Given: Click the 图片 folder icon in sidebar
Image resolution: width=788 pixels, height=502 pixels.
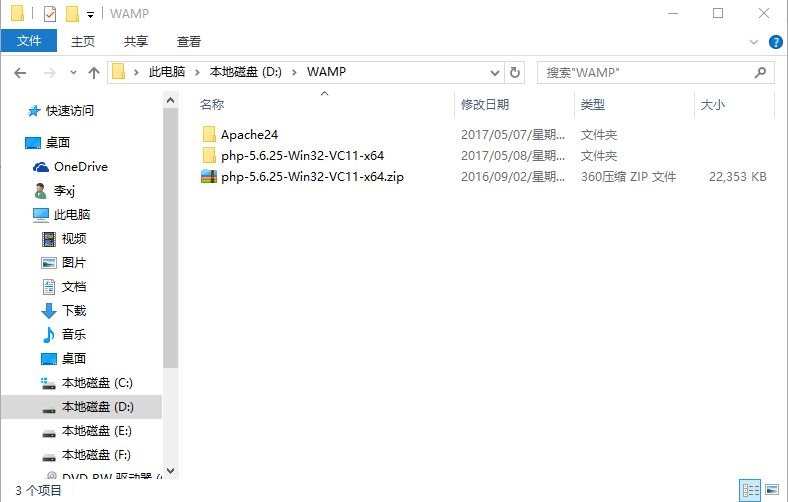Looking at the screenshot, I should [x=49, y=263].
